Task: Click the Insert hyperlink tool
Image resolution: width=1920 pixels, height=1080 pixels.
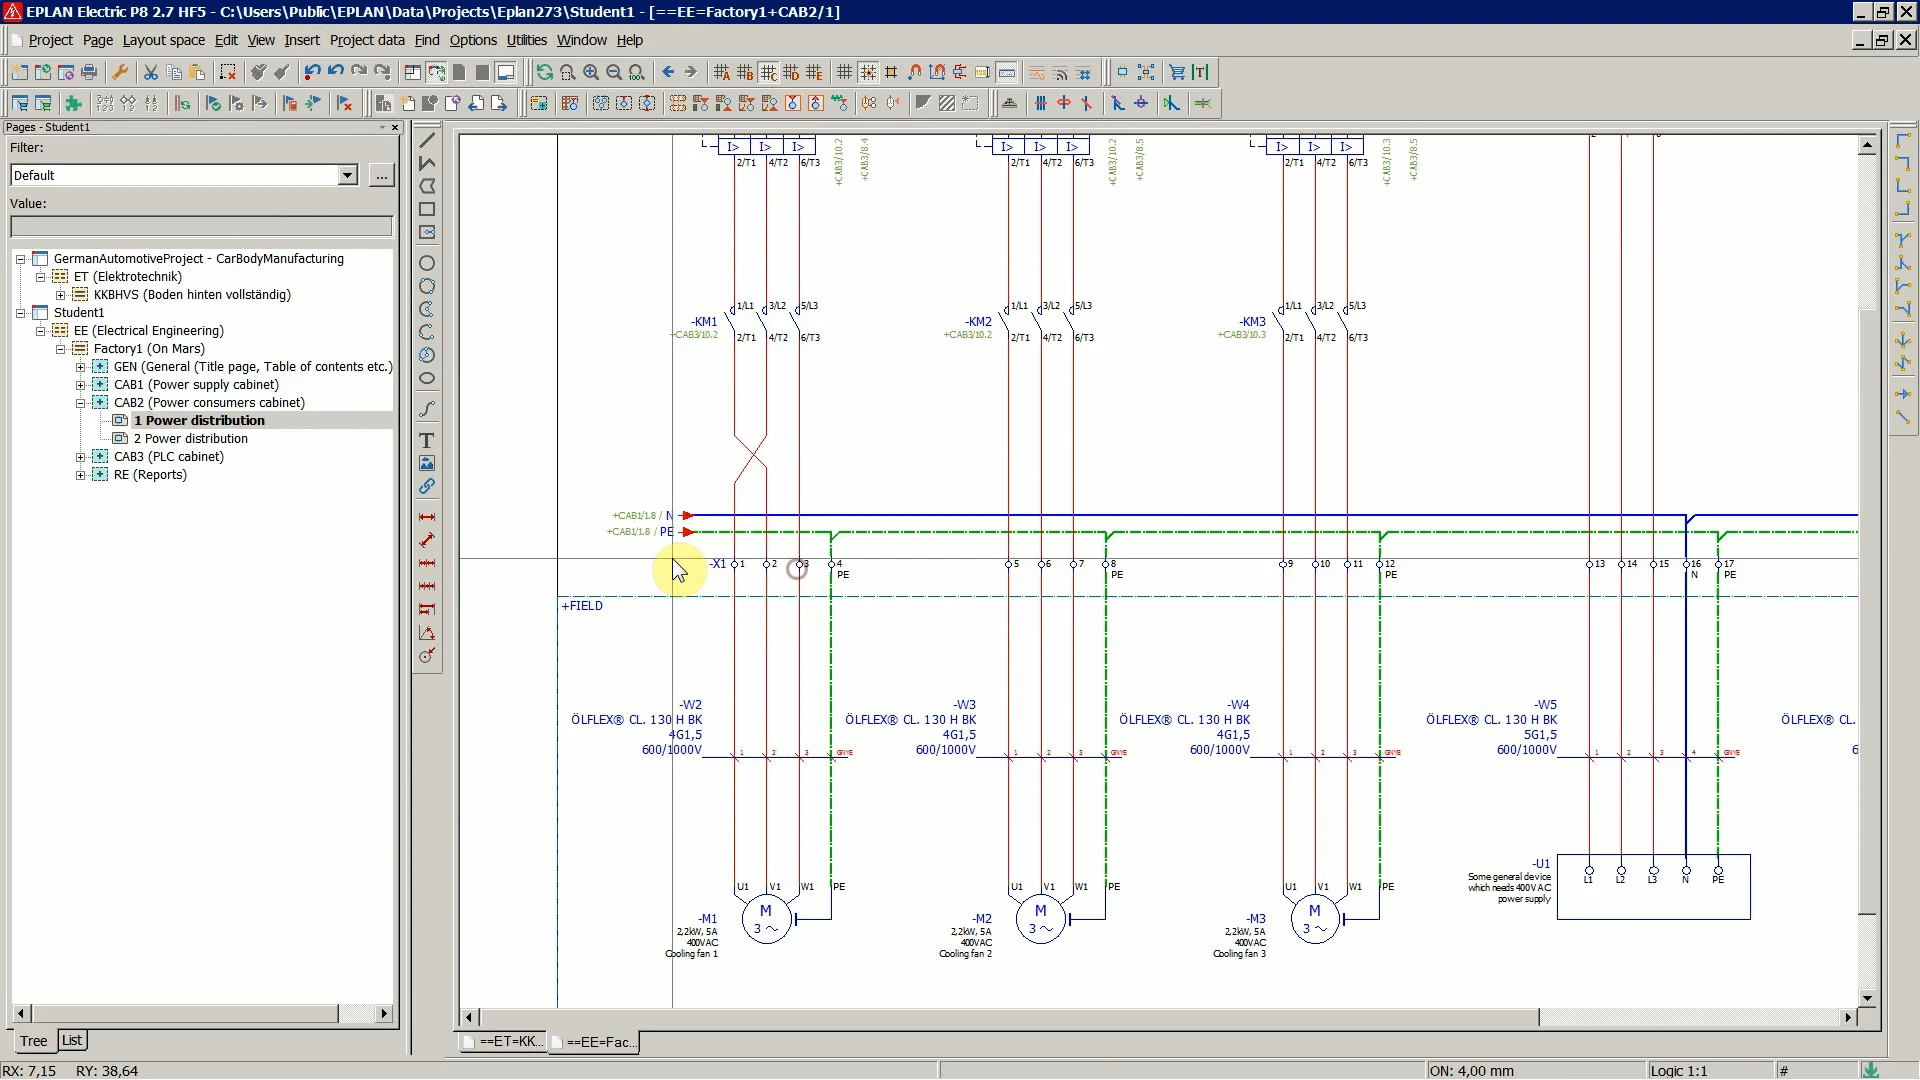Action: pos(427,487)
